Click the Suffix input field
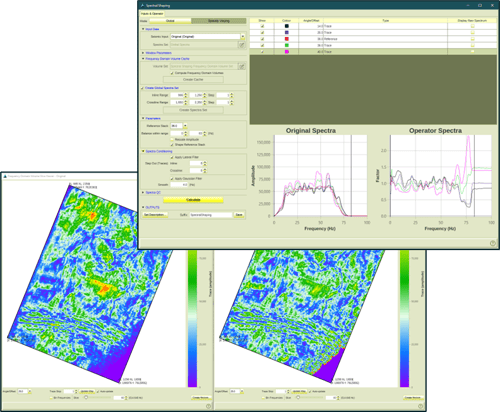The height and width of the screenshot is (412, 500). pyautogui.click(x=211, y=215)
